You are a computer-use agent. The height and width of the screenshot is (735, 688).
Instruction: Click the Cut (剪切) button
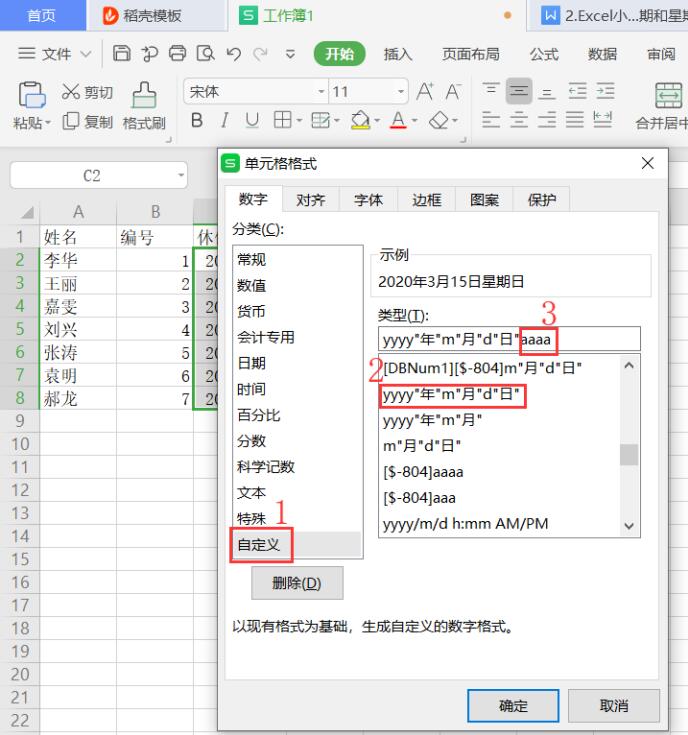(x=87, y=92)
